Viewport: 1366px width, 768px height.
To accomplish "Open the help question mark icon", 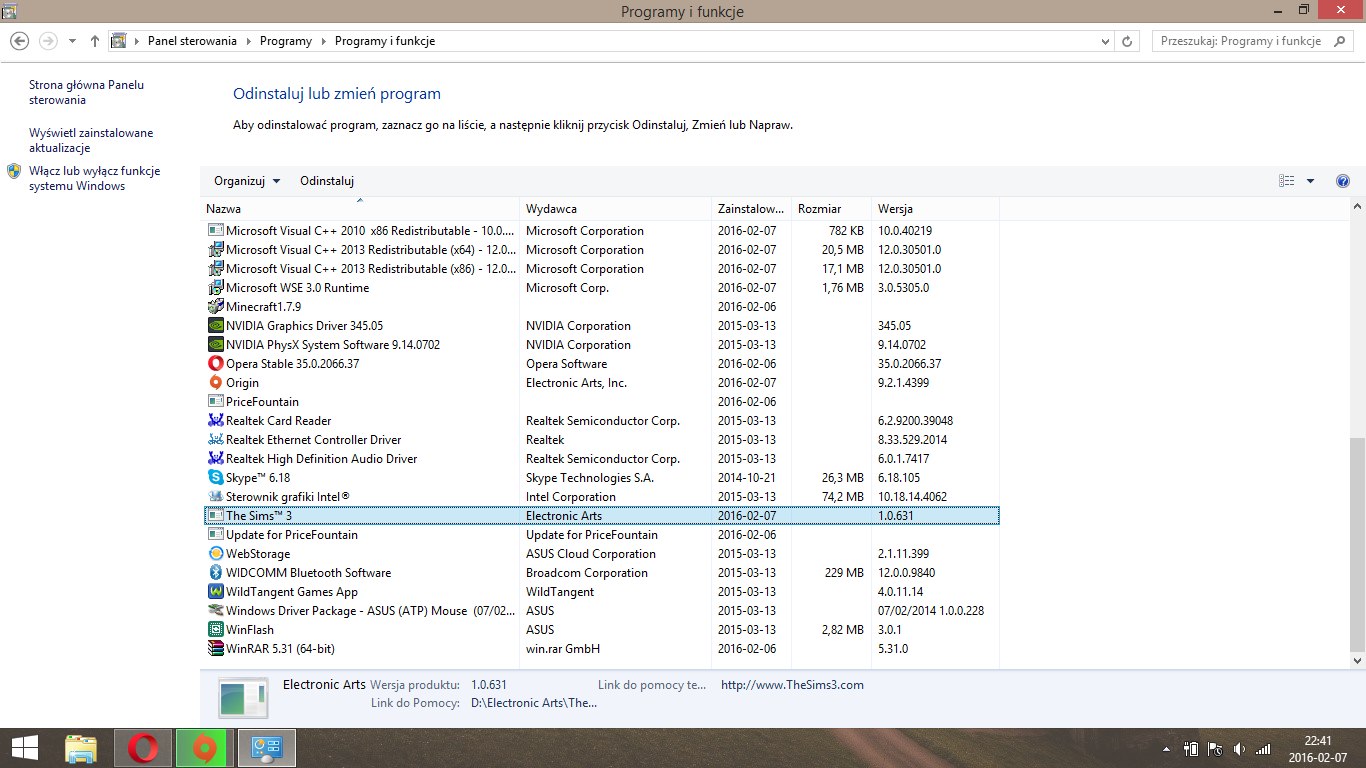I will 1343,181.
